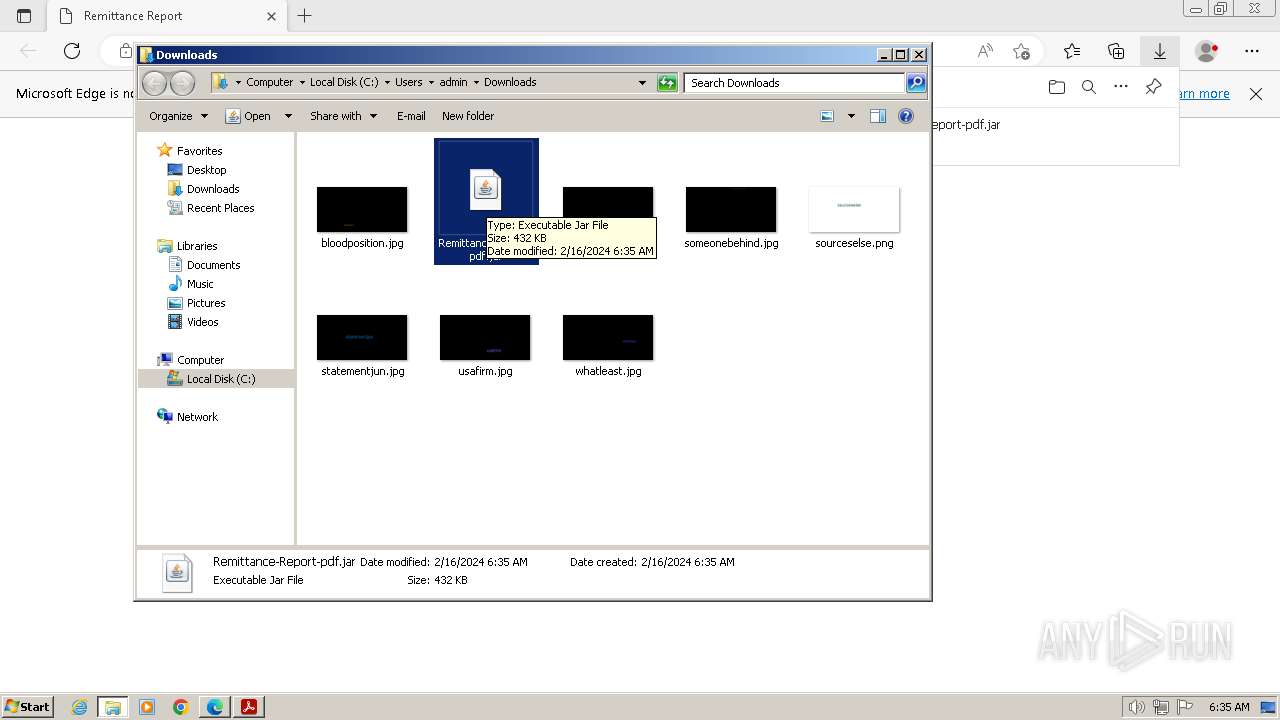Click the taskbar volume icon
The image size is (1280, 720).
pyautogui.click(x=1136, y=707)
